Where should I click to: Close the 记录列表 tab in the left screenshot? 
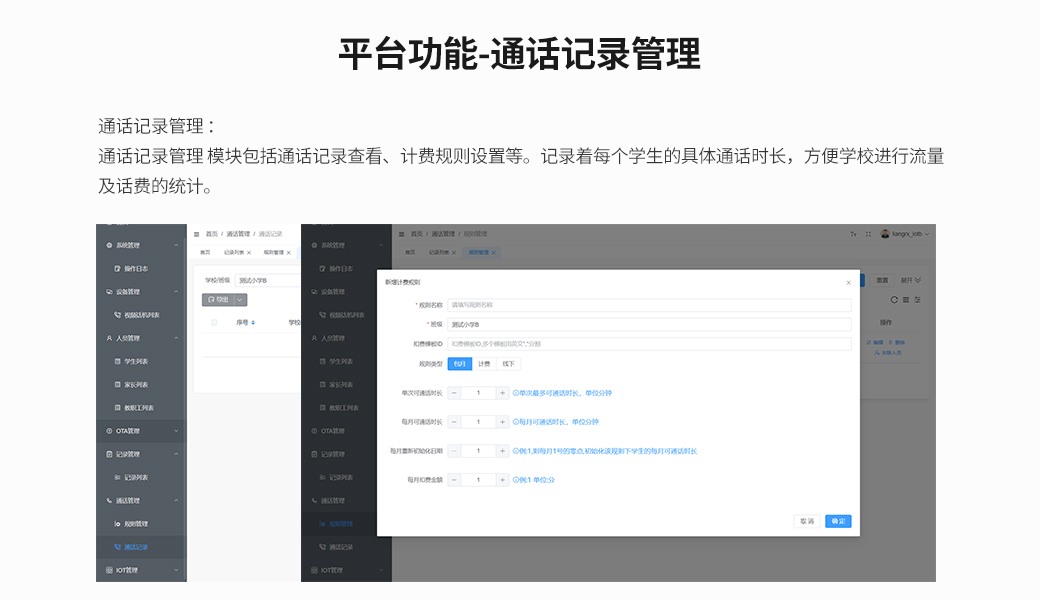[x=249, y=253]
